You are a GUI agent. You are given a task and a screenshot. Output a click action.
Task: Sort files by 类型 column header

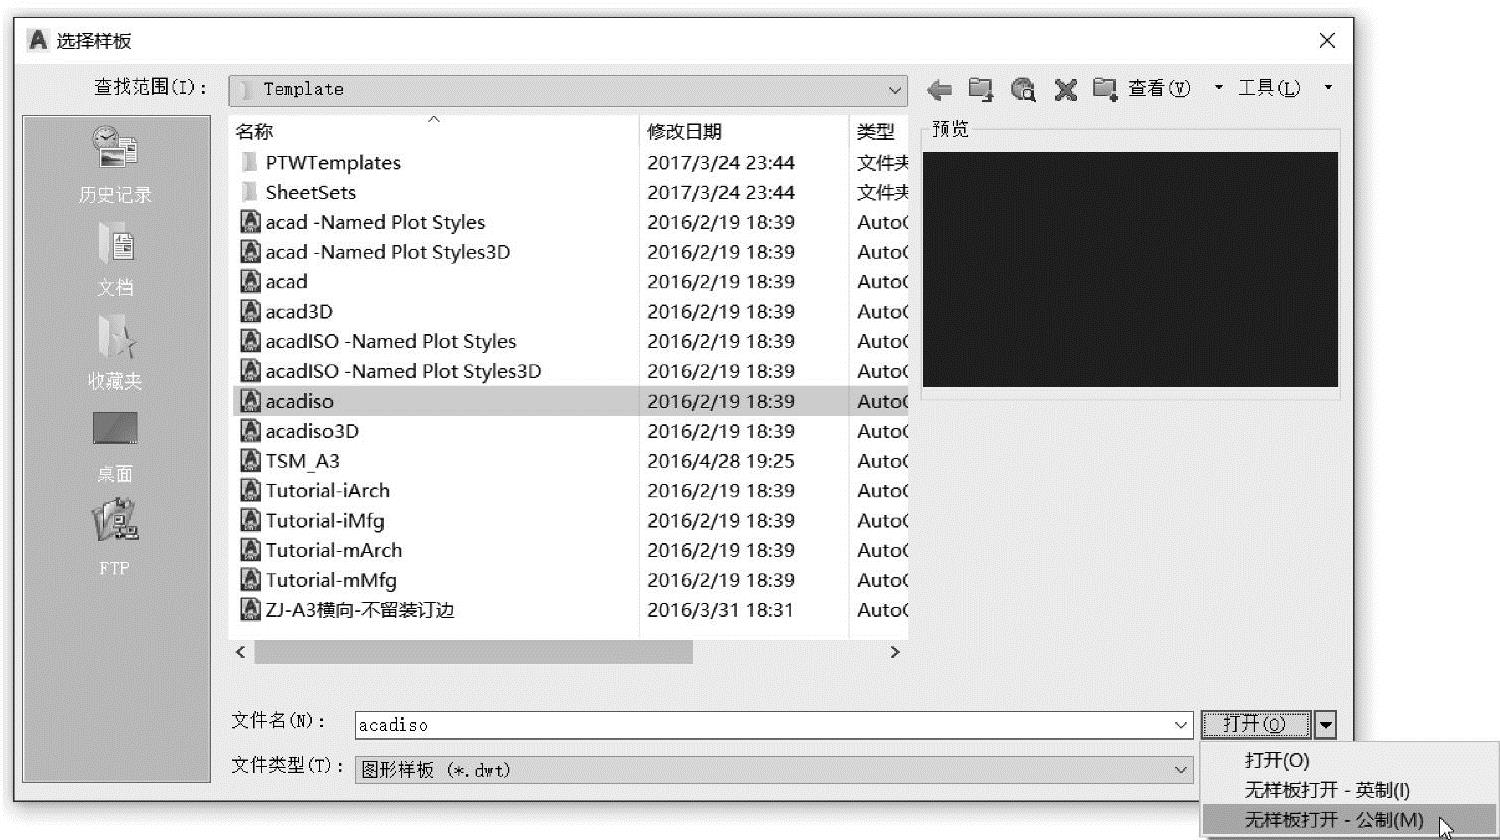878,131
